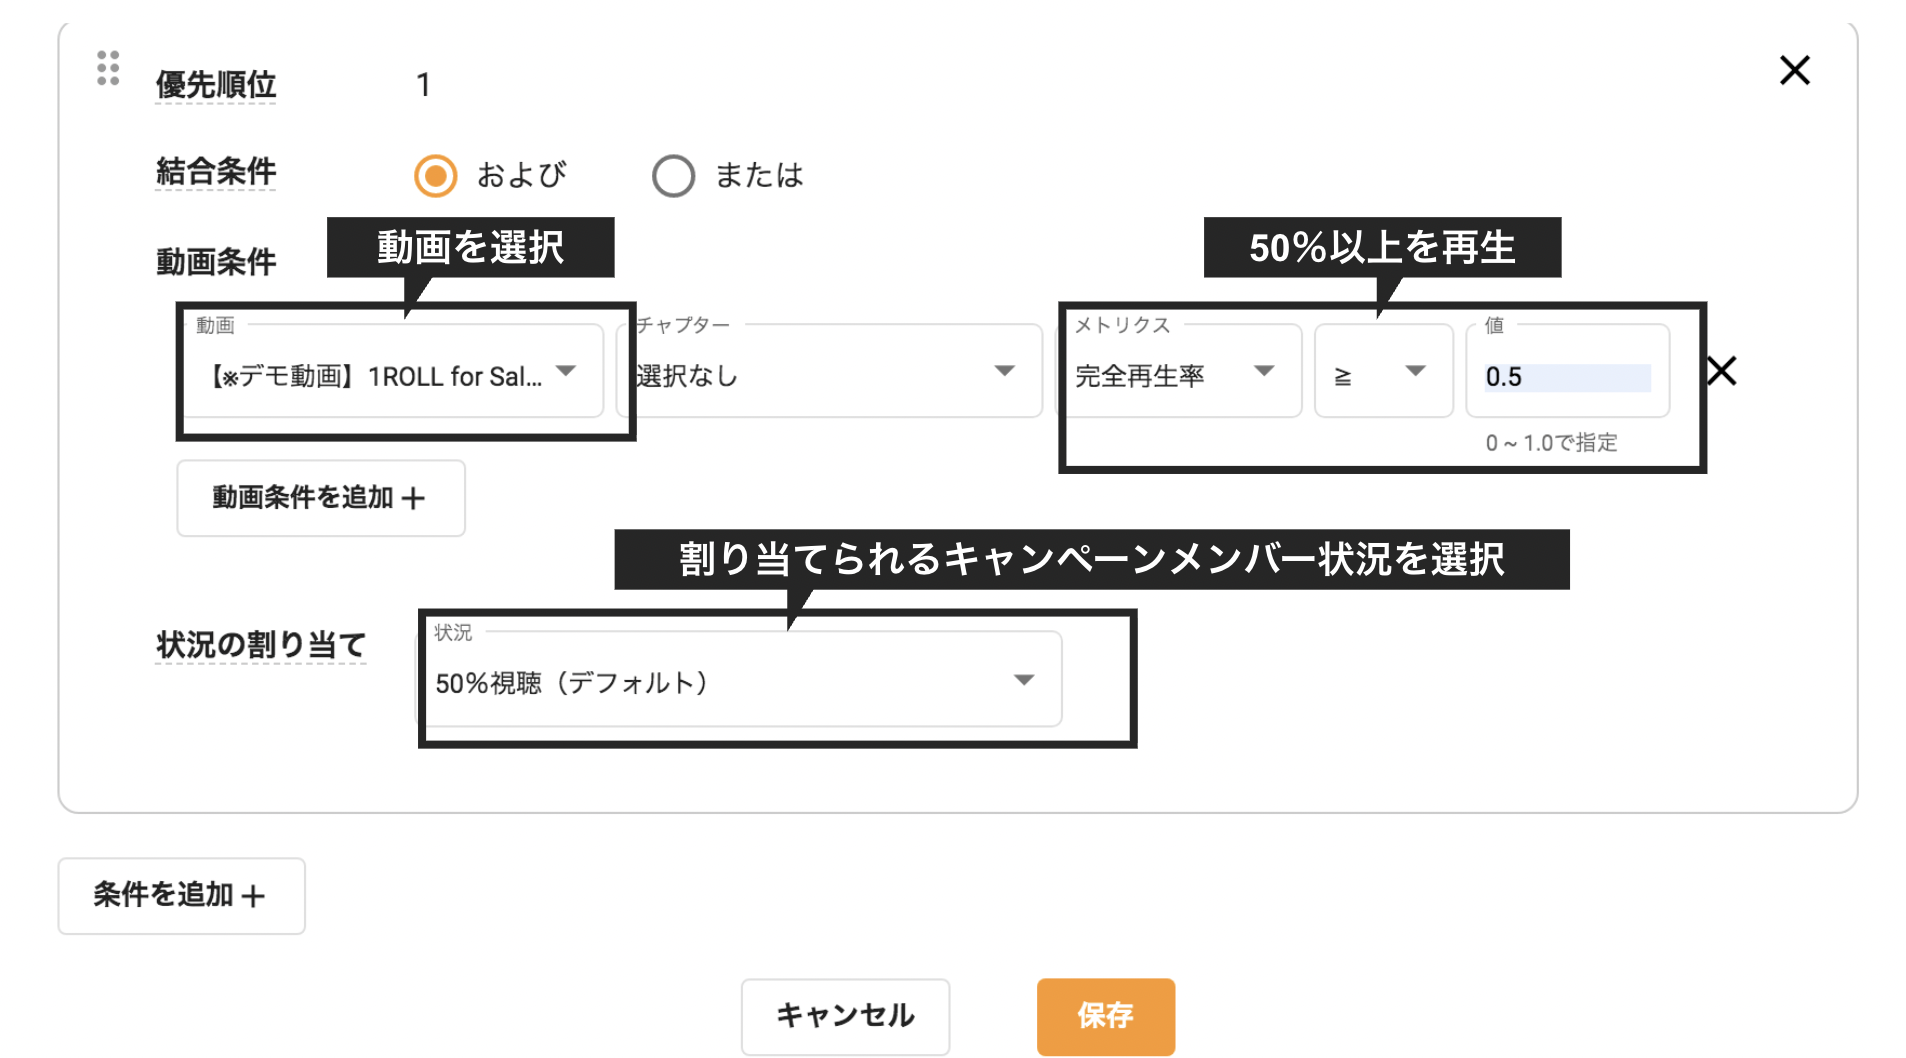Click the drag handle dots icon
Viewport: 1906px width, 1058px height.
point(107,70)
